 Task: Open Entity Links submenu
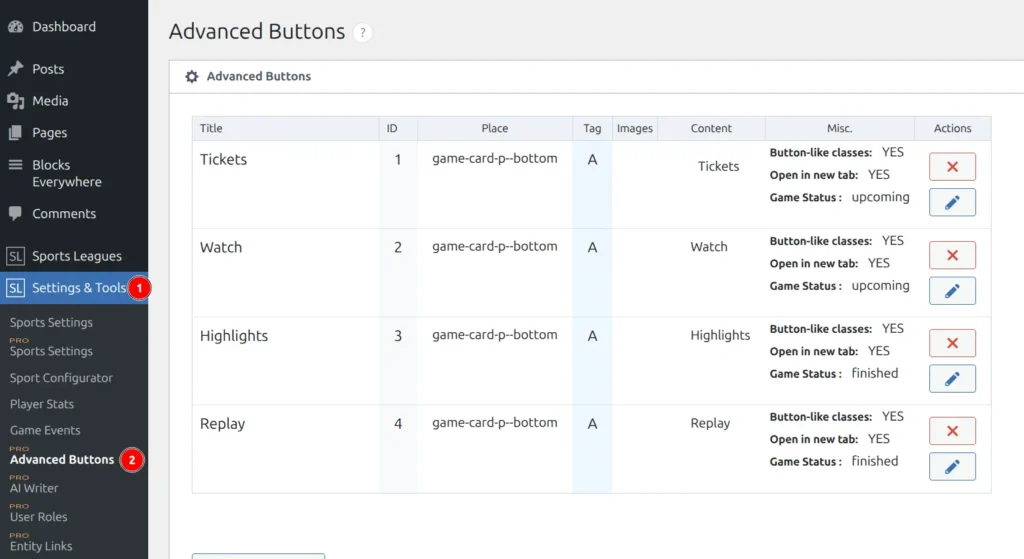[40, 546]
